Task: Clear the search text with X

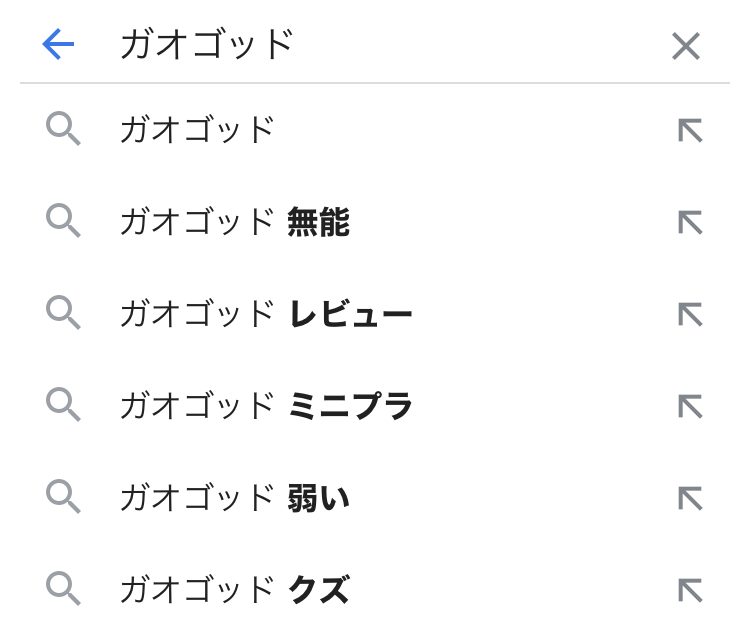Action: pos(686,46)
